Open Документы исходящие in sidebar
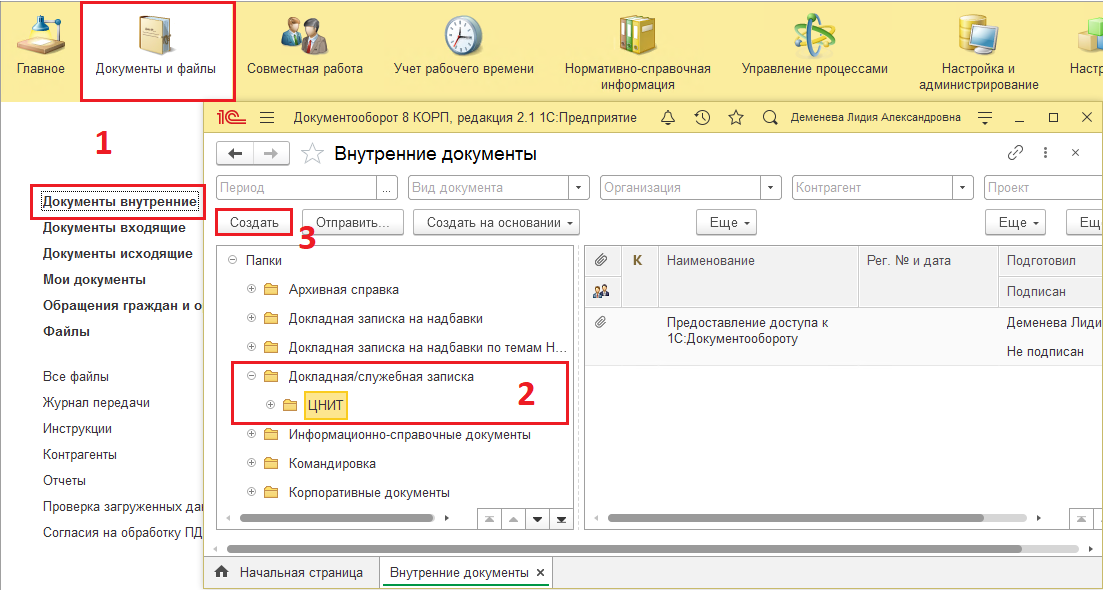 coord(117,254)
